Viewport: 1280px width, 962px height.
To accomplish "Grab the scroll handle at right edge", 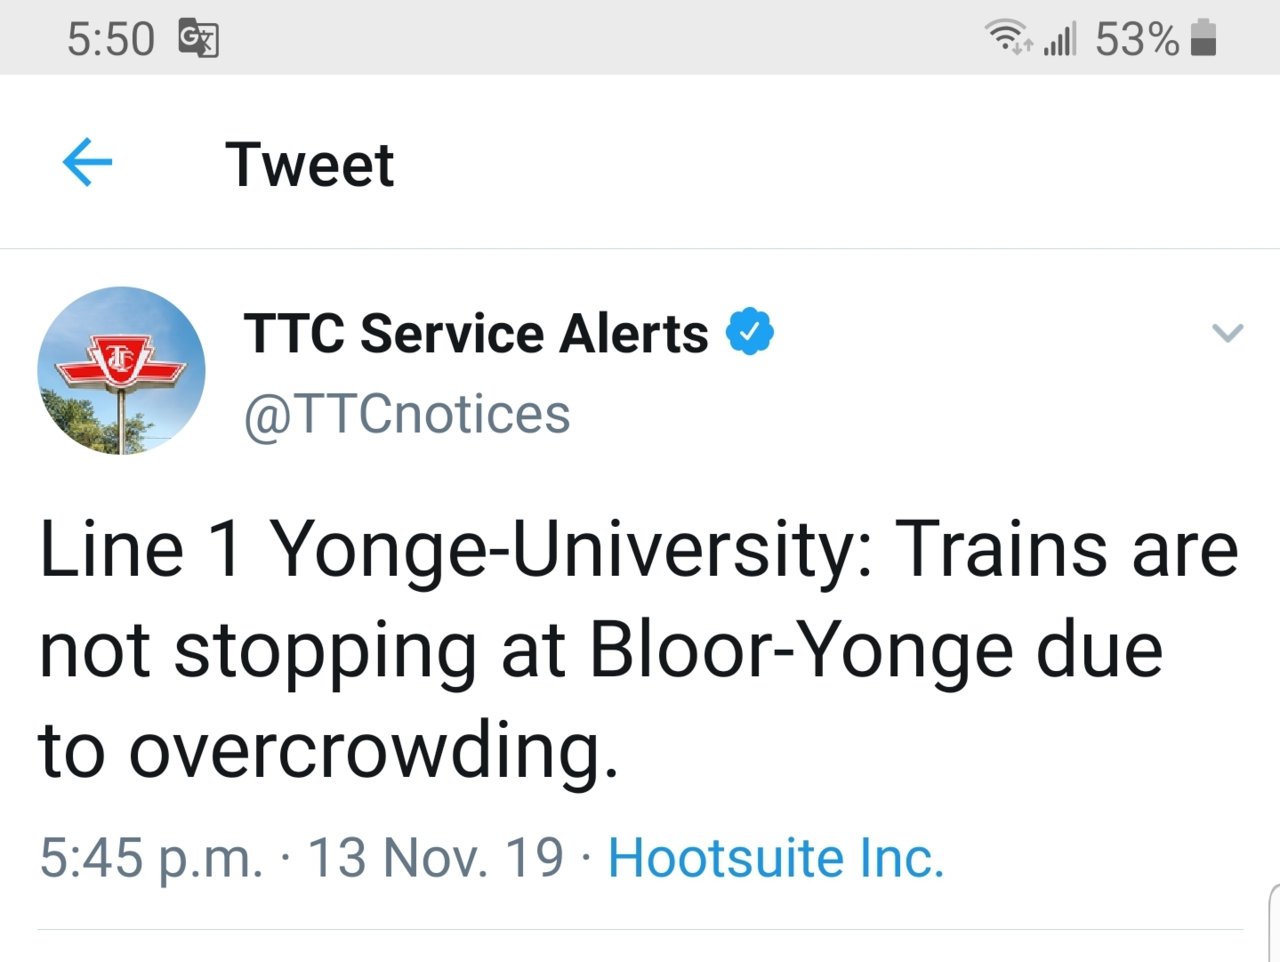I will coord(1273,920).
